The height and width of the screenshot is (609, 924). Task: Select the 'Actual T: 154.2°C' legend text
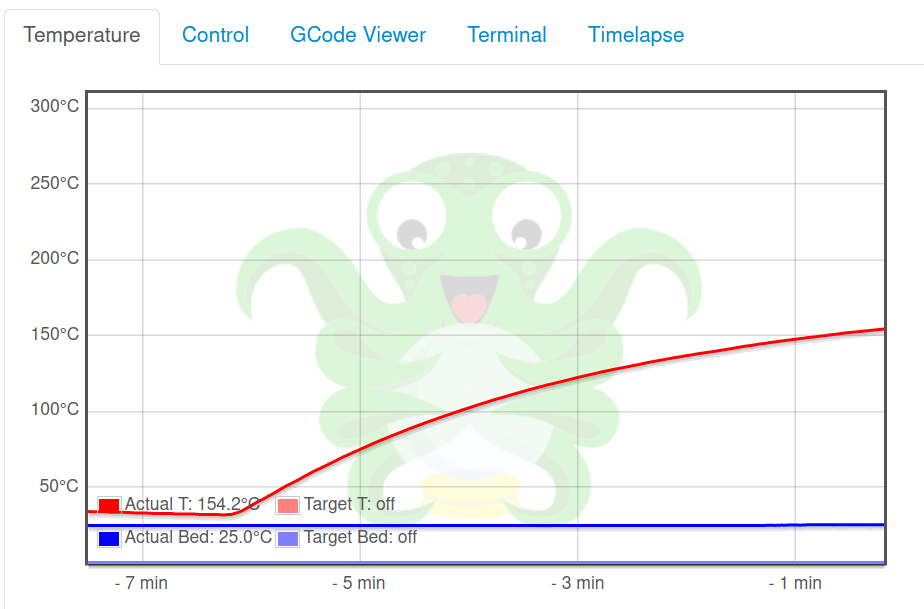[192, 505]
